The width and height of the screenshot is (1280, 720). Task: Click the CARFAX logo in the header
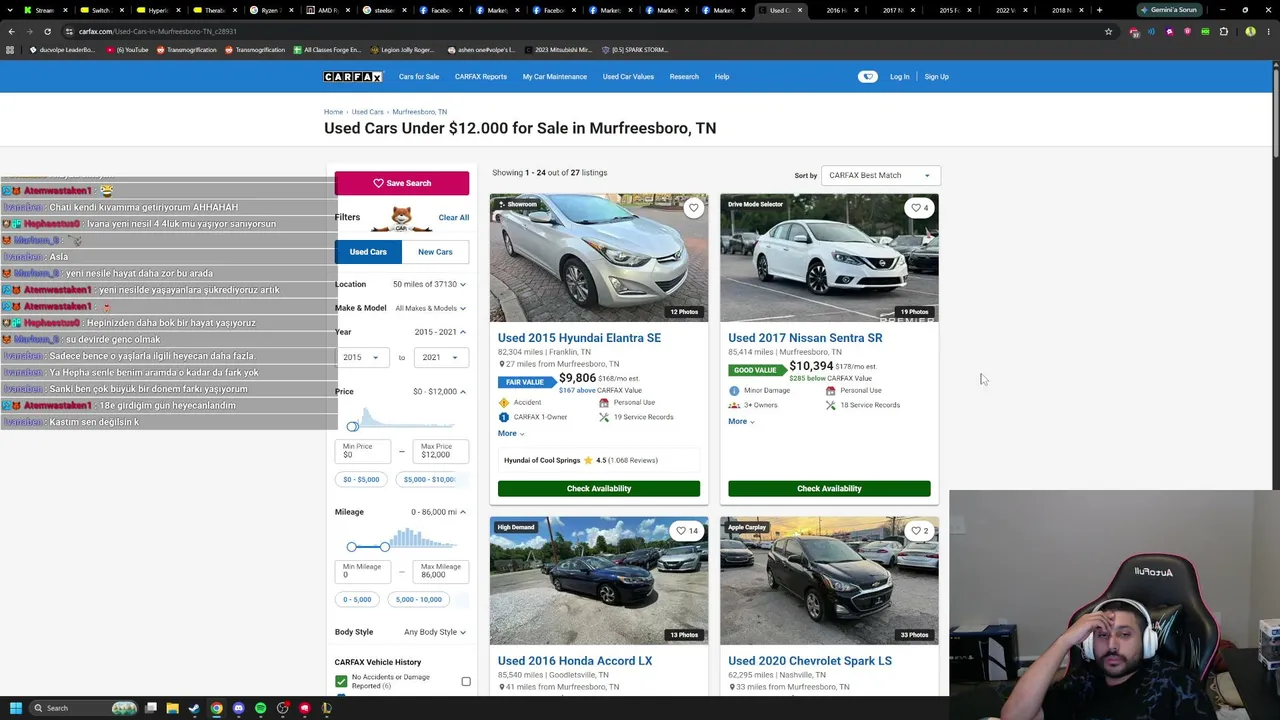353,77
